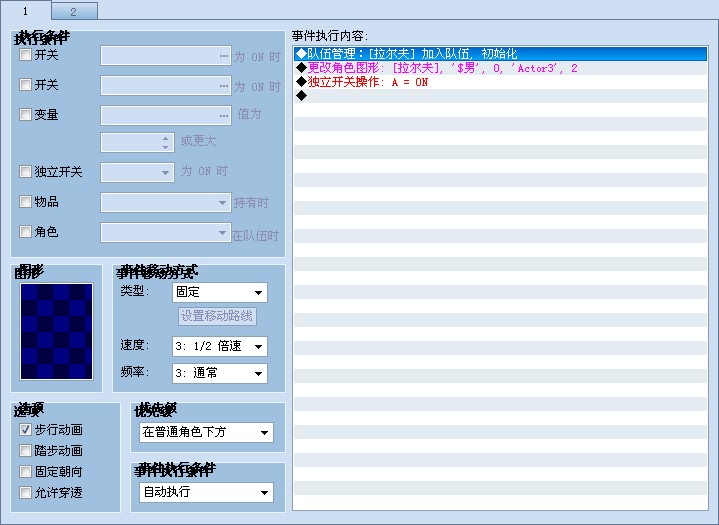Image resolution: width=719 pixels, height=525 pixels.
Task: Click the second switch selector ellipsis field
Action: 166,86
